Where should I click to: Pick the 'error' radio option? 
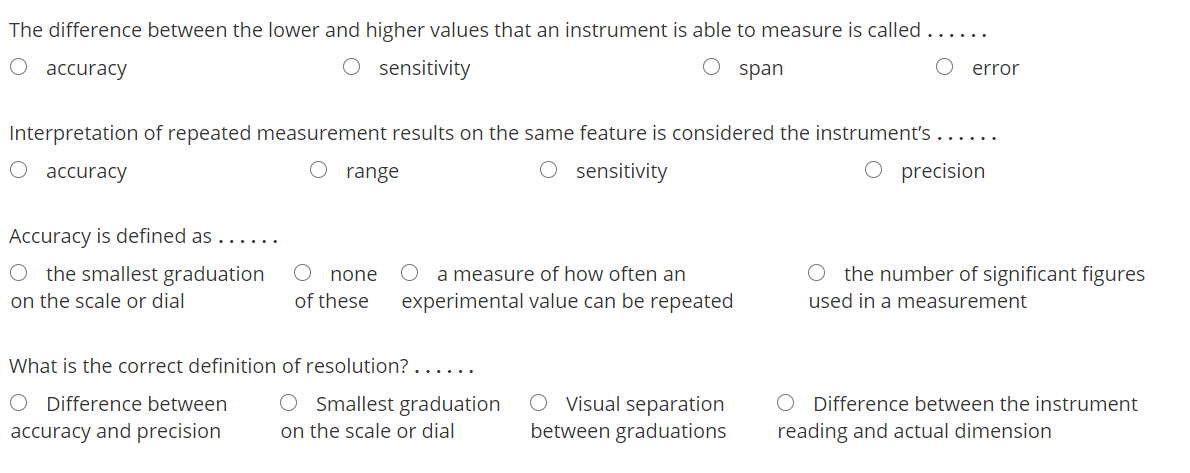pyautogui.click(x=945, y=68)
